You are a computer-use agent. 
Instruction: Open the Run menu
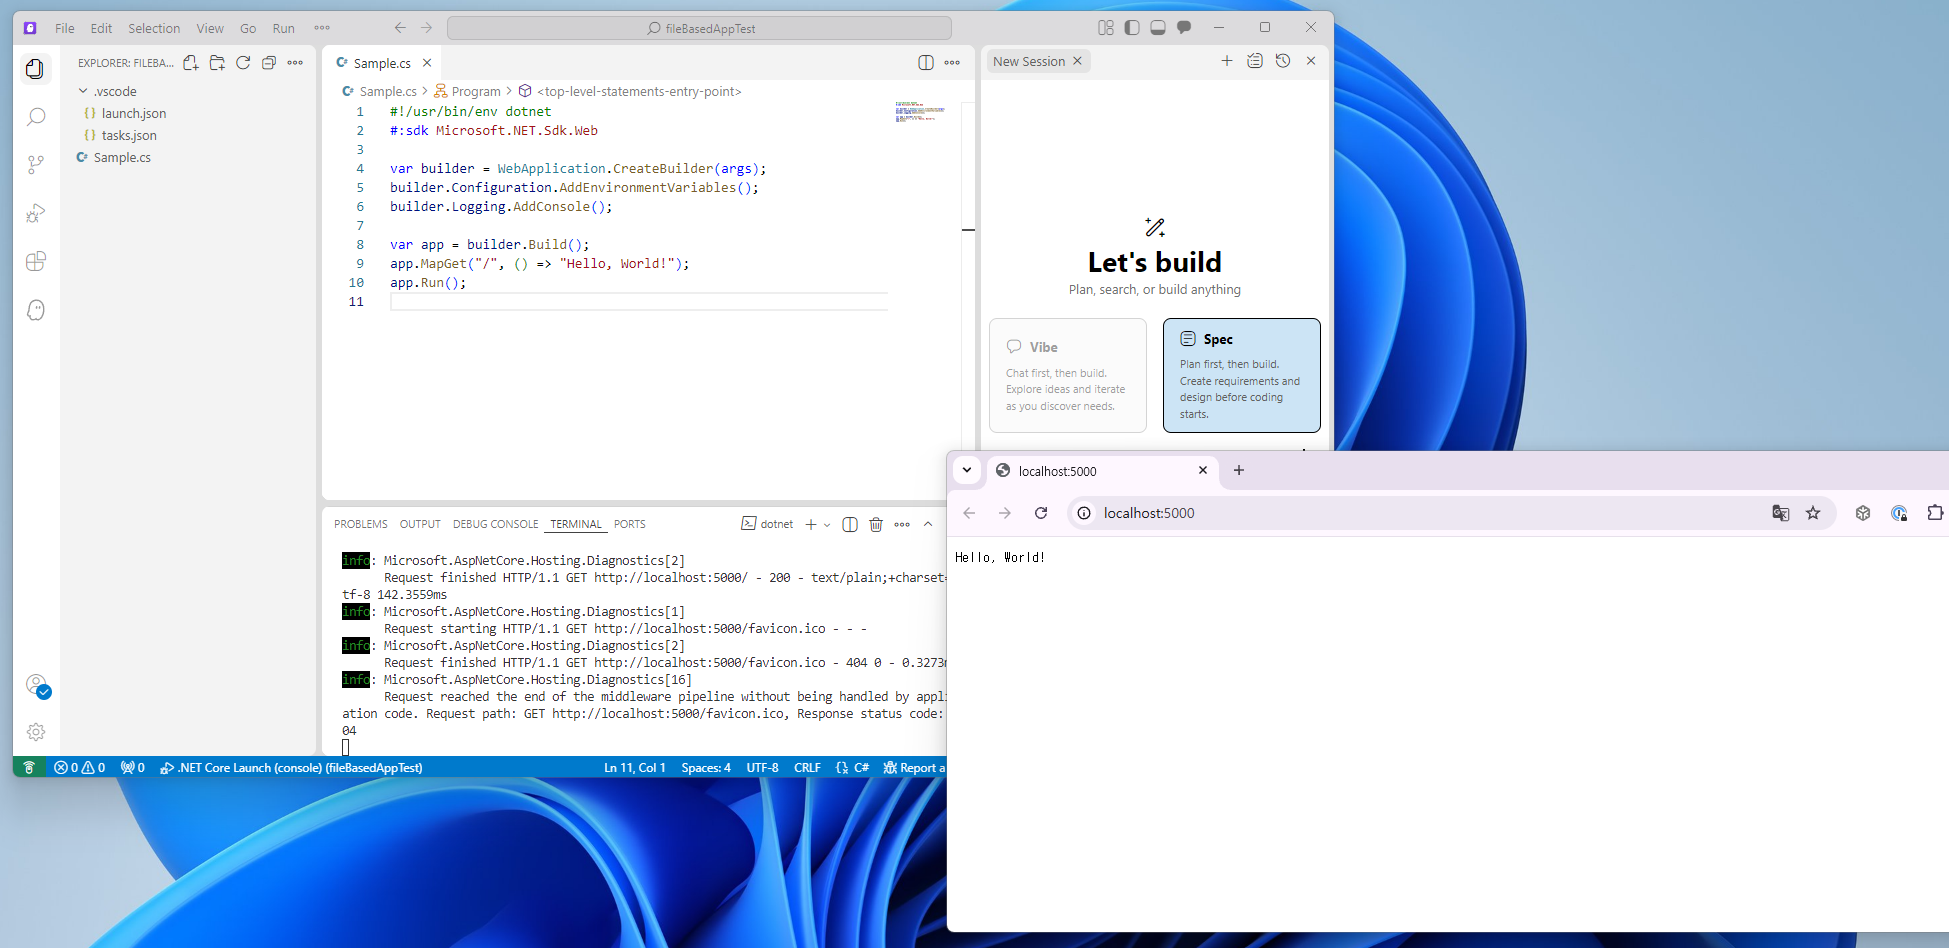pos(284,28)
